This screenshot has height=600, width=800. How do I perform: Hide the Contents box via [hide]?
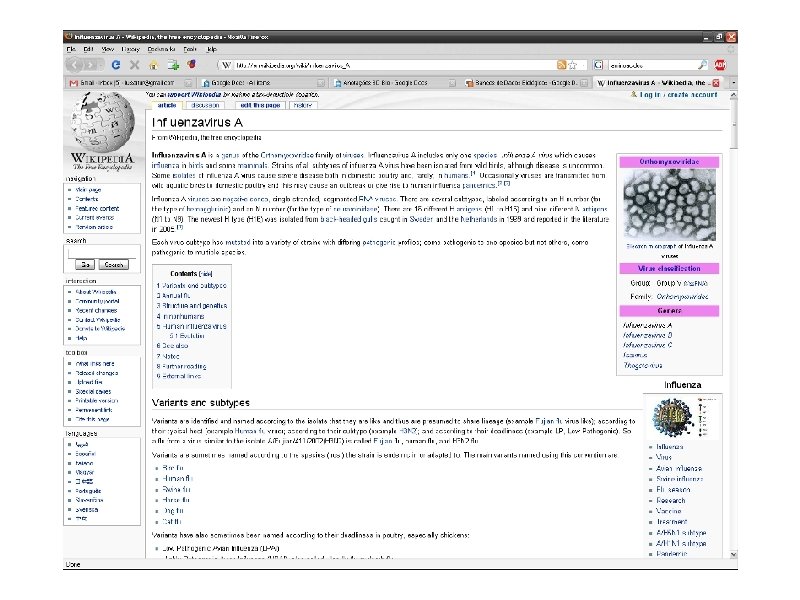click(x=206, y=274)
